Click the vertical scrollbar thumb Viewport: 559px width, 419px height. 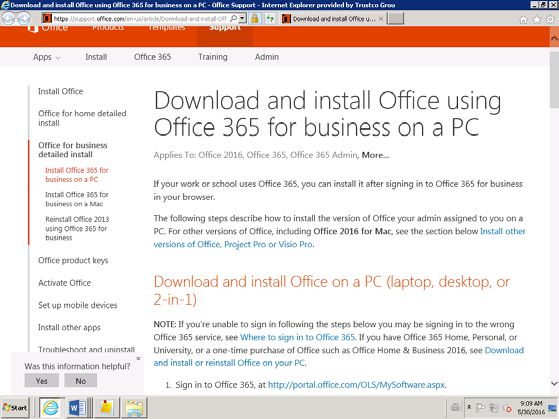pyautogui.click(x=554, y=79)
